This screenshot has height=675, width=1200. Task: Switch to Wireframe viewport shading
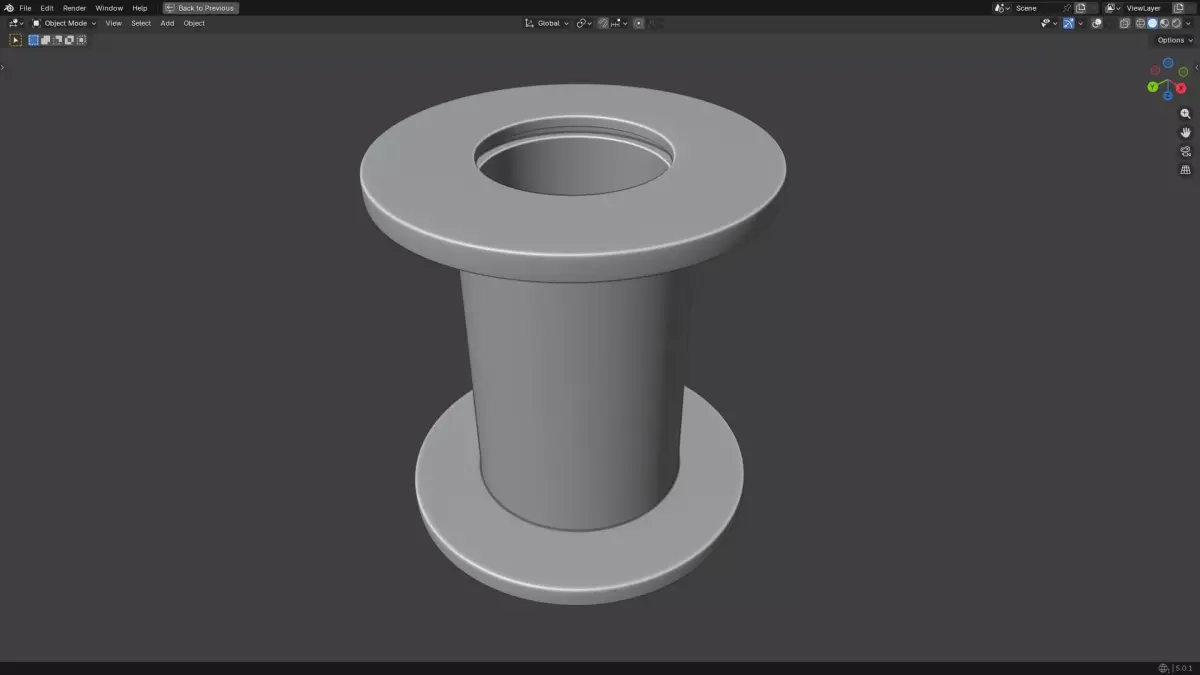coord(1140,23)
